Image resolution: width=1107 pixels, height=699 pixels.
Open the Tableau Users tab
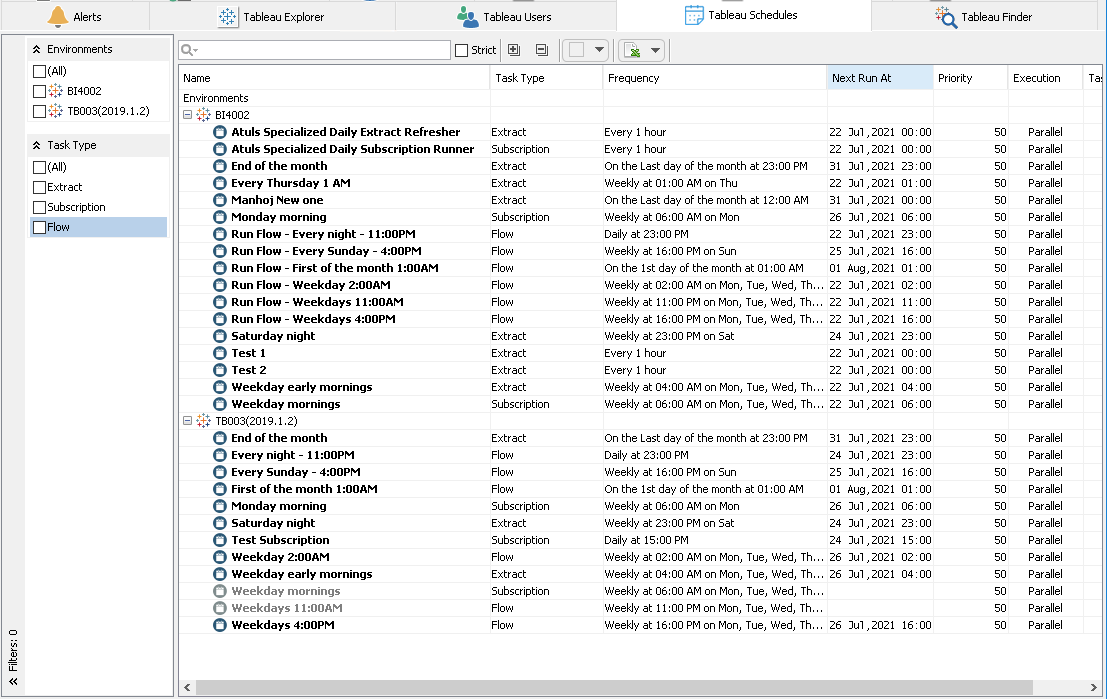tap(504, 16)
